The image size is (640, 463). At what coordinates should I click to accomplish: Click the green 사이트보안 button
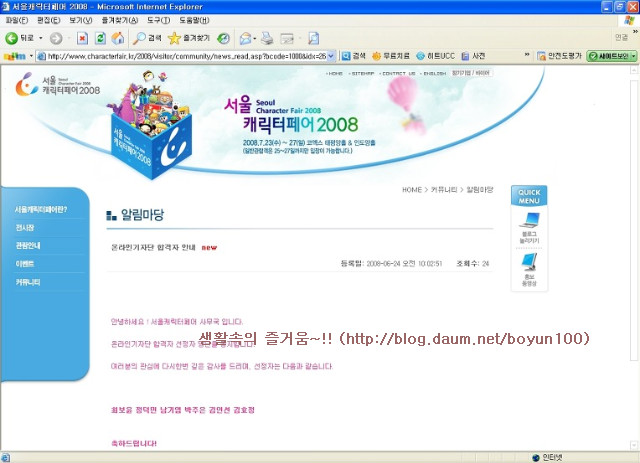pos(609,56)
